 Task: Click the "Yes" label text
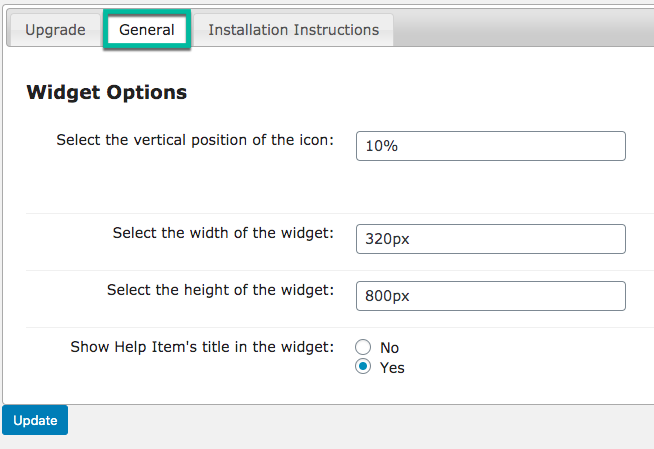(392, 368)
